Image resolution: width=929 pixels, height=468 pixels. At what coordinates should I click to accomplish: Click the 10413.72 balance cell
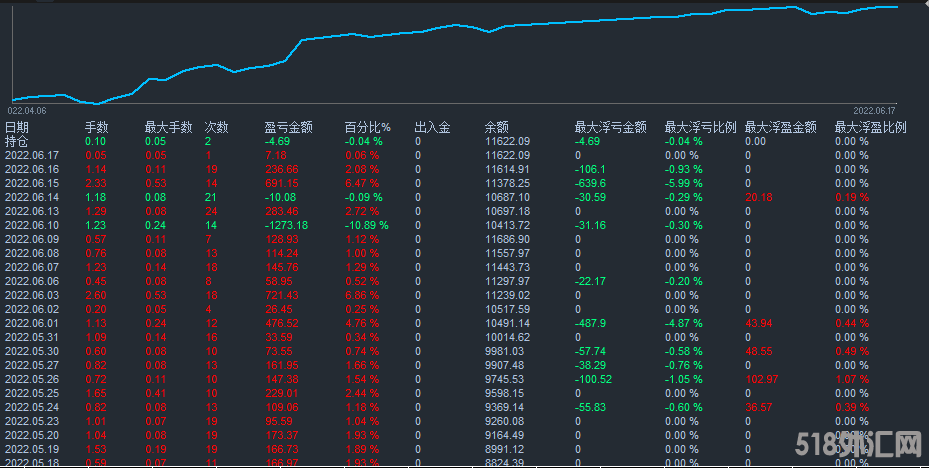507,225
